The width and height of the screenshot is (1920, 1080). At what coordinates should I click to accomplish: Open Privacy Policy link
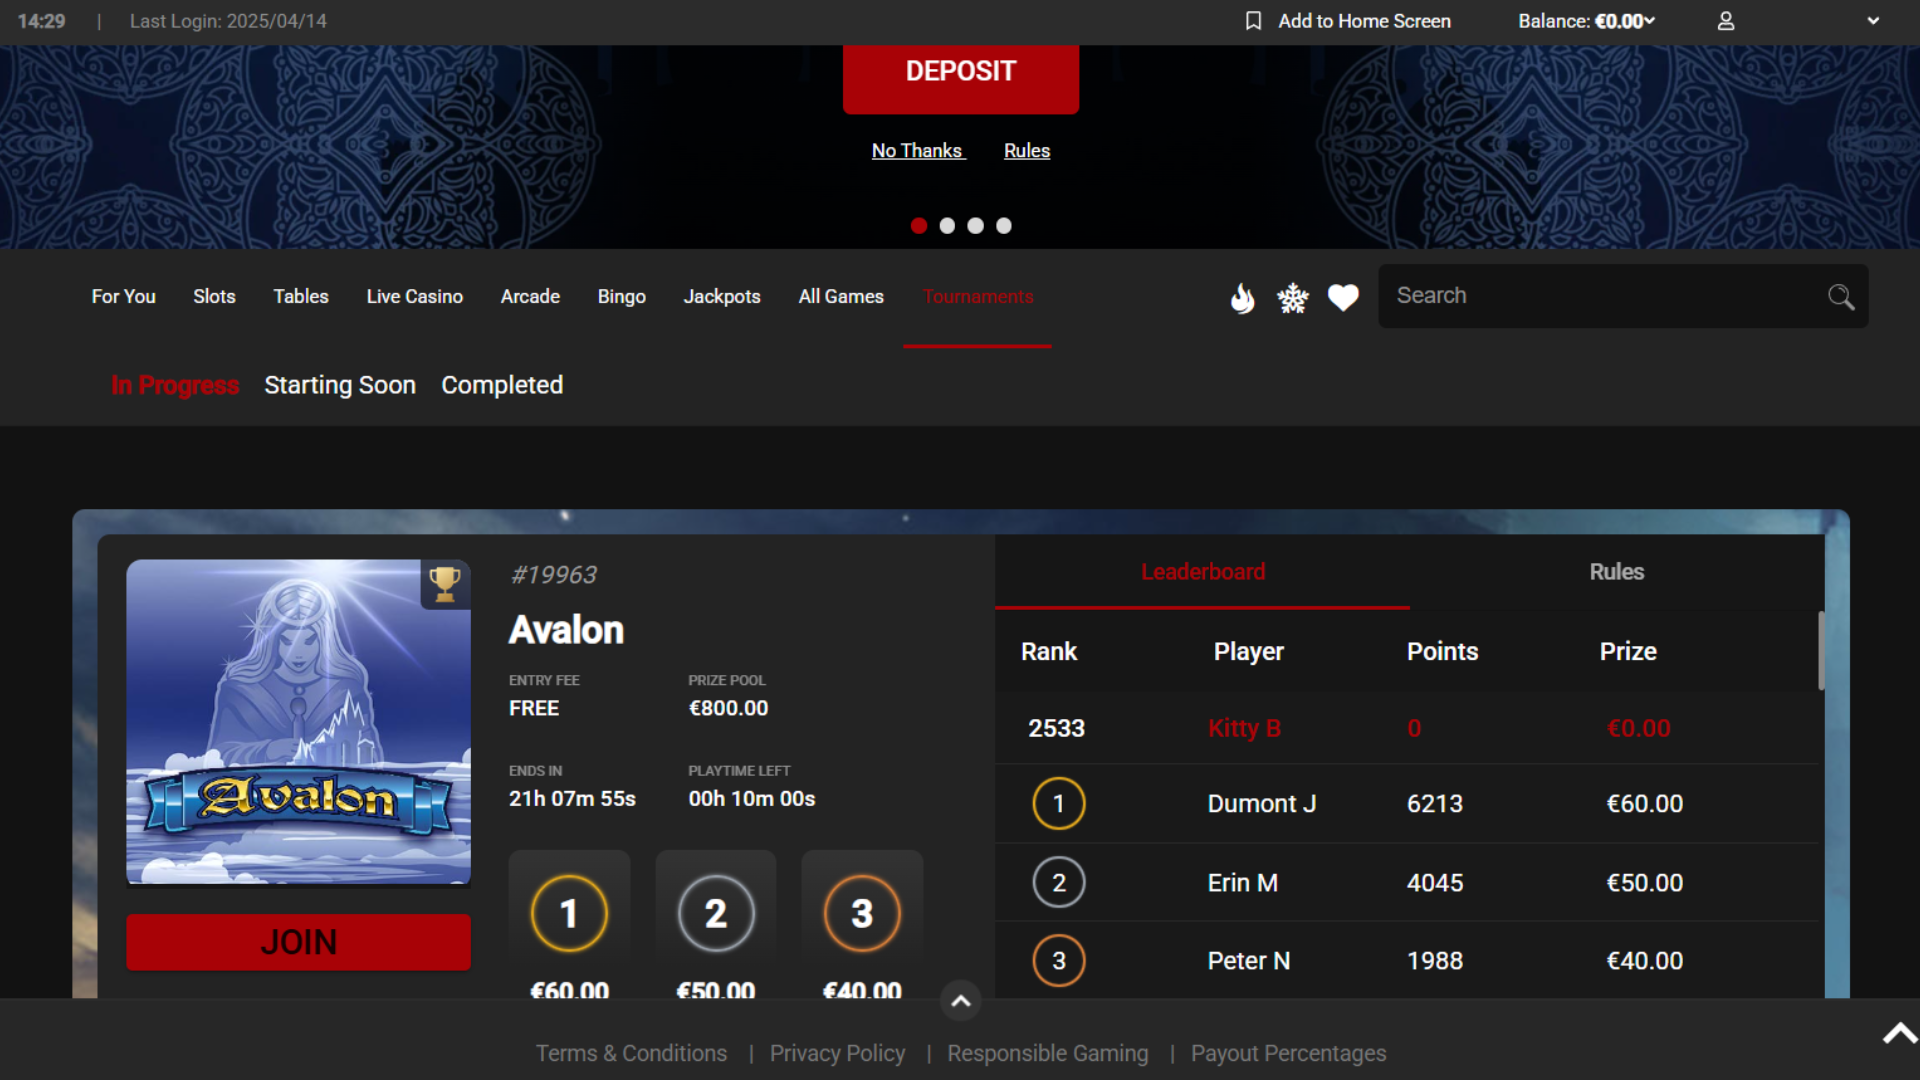(837, 1053)
